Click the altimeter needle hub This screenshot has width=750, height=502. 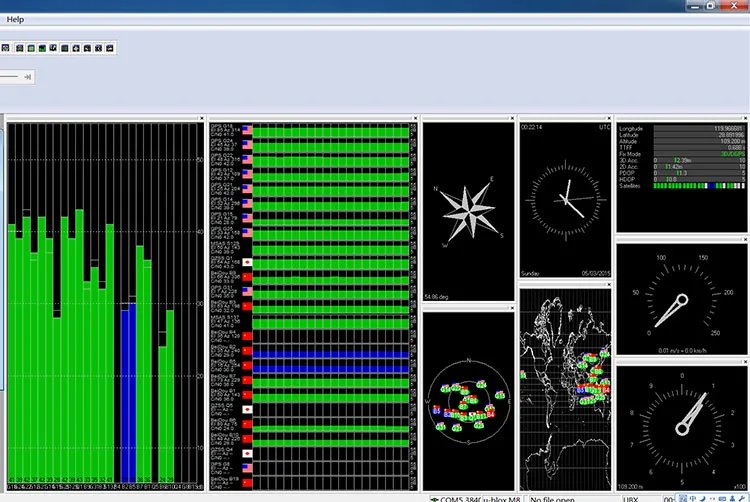click(x=682, y=428)
